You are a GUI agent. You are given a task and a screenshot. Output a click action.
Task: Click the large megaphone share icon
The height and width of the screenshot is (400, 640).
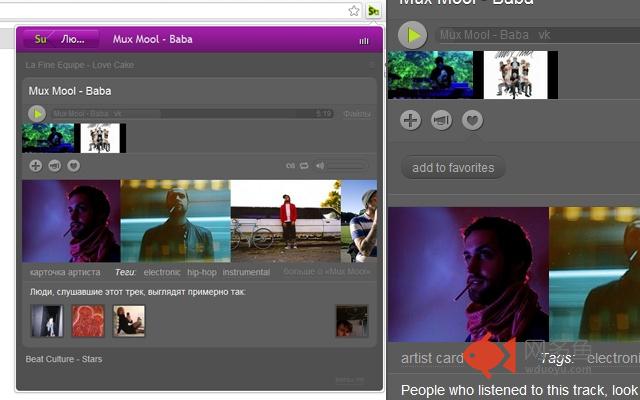coord(441,120)
